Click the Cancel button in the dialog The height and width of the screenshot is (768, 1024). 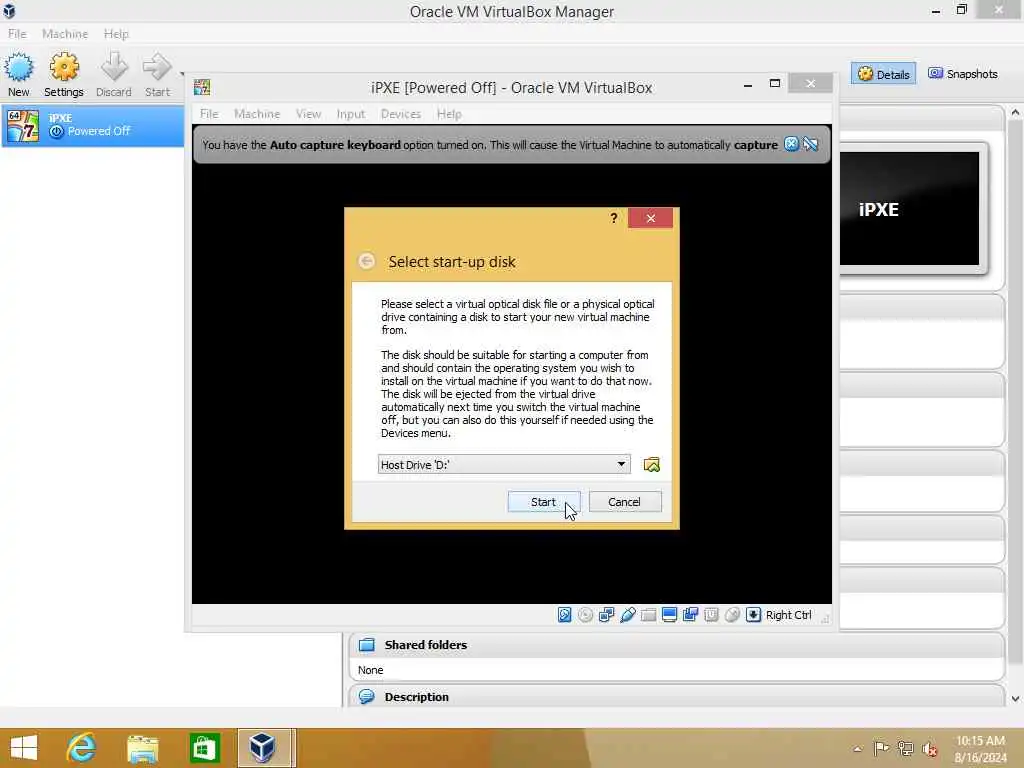point(624,502)
